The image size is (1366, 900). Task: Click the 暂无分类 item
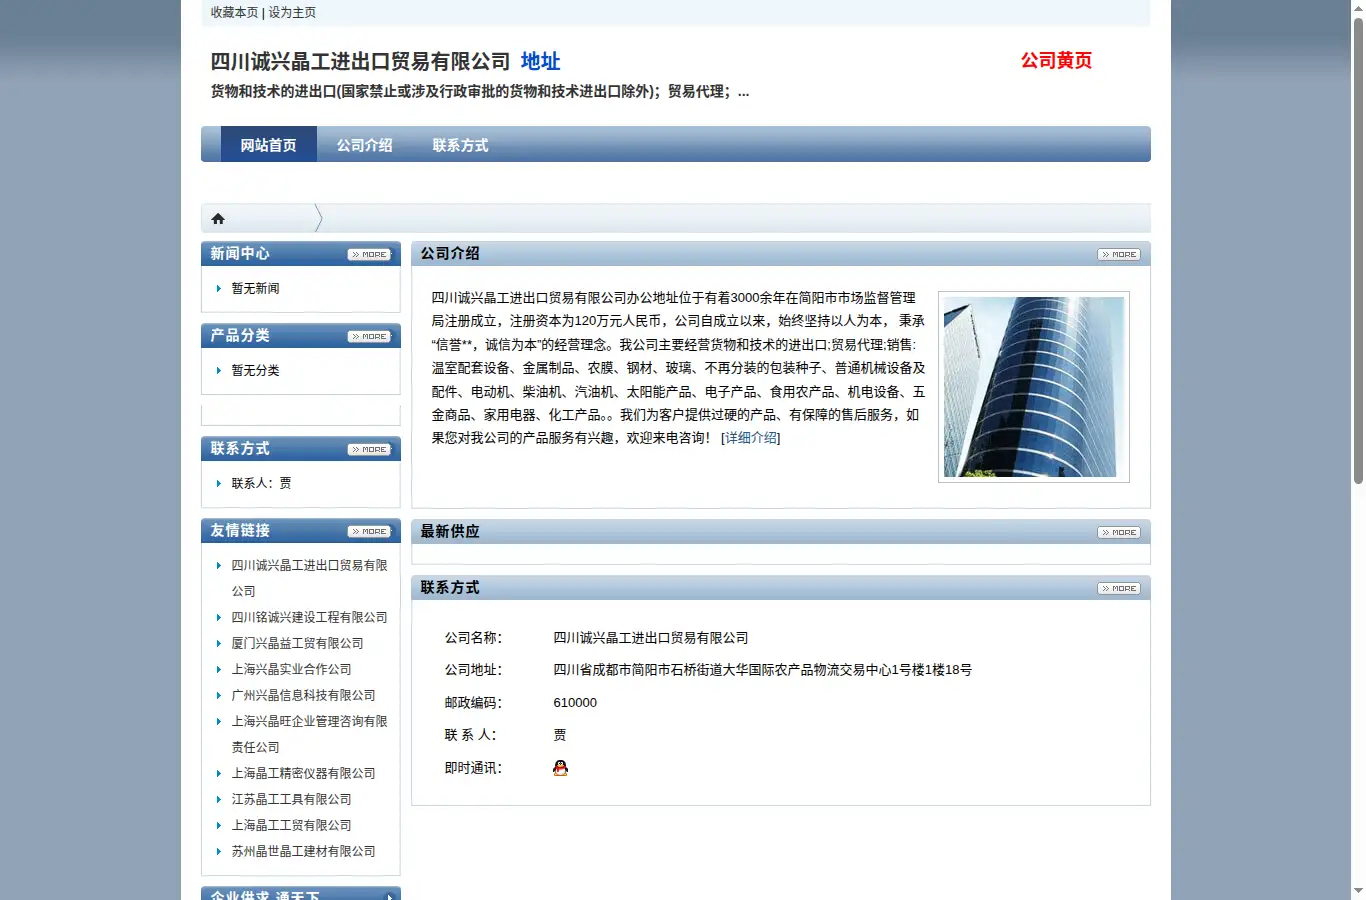[x=256, y=370]
